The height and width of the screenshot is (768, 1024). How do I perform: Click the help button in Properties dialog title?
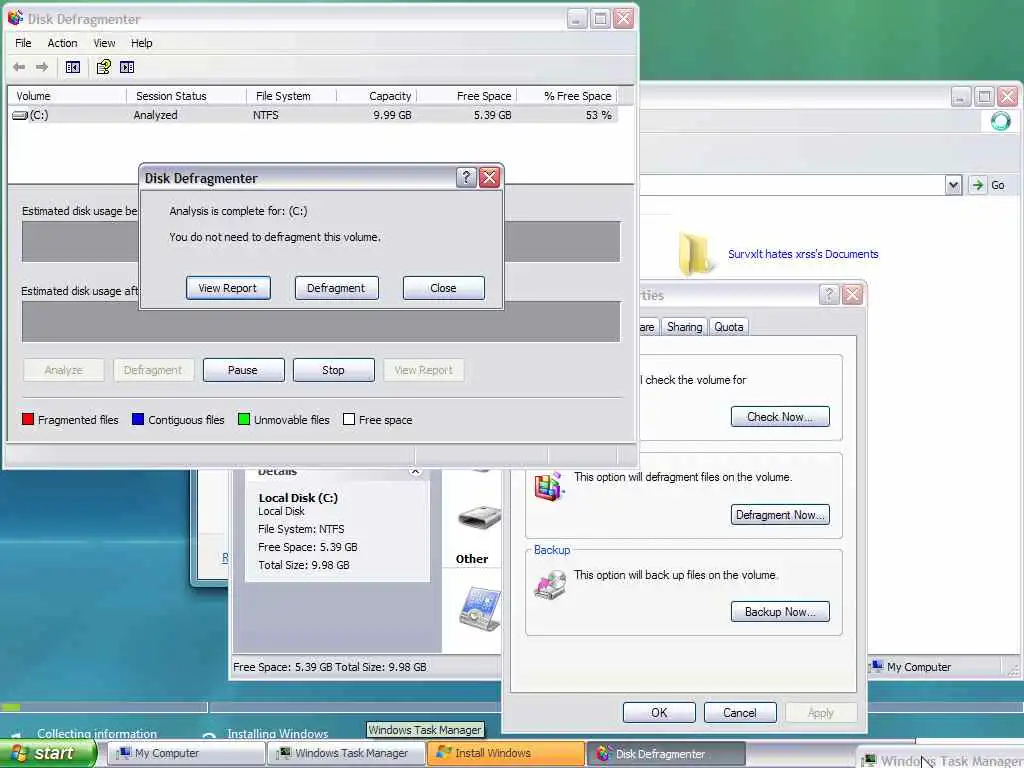pyautogui.click(x=829, y=295)
